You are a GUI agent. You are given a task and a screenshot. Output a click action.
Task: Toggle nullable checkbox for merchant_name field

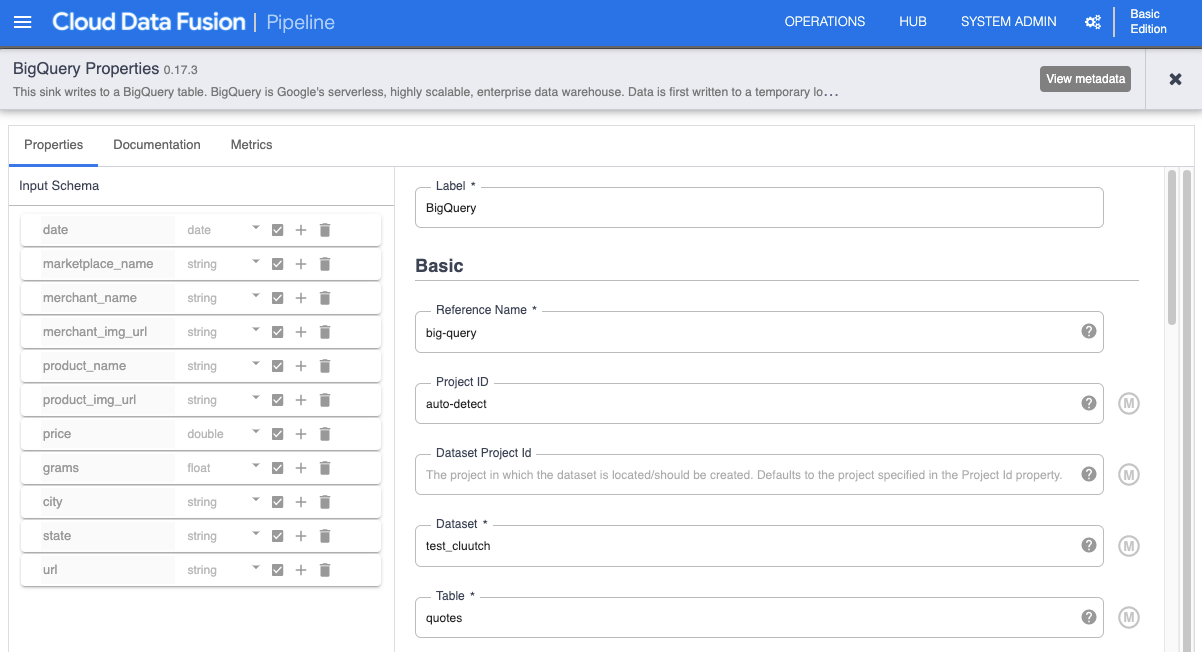pyautogui.click(x=278, y=298)
